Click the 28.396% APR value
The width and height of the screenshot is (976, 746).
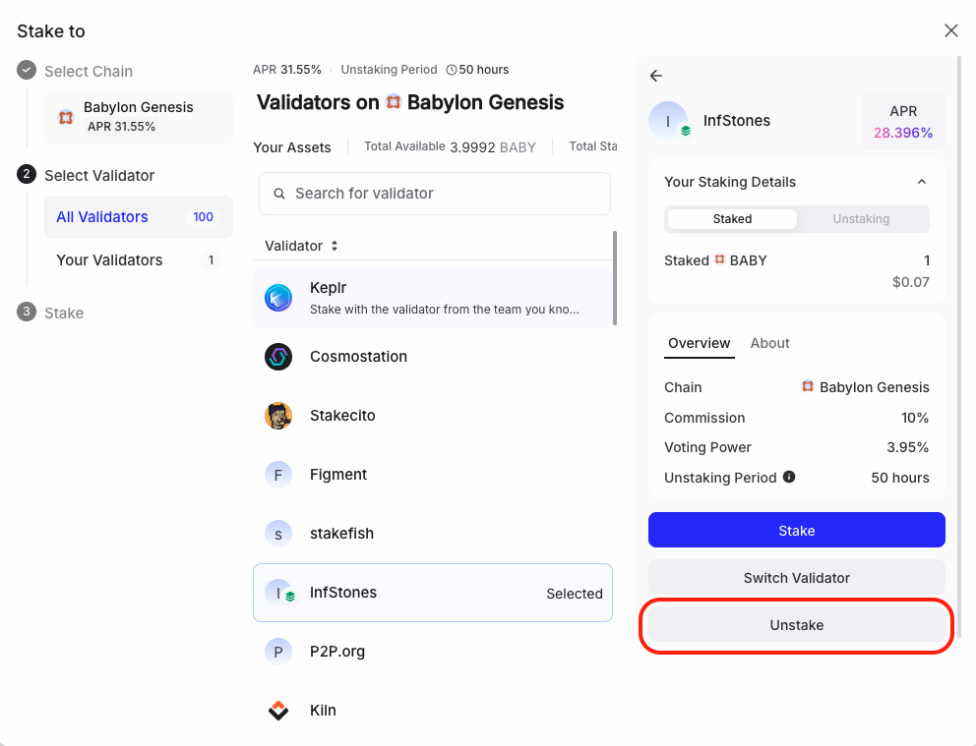tap(903, 133)
